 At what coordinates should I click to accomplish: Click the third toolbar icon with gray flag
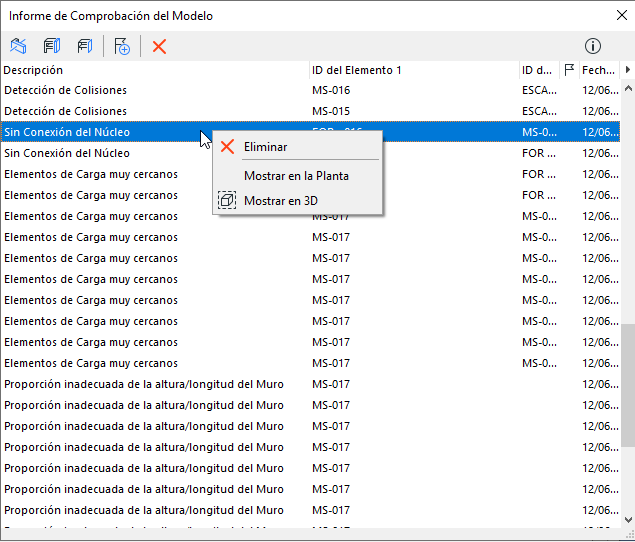coord(85,46)
